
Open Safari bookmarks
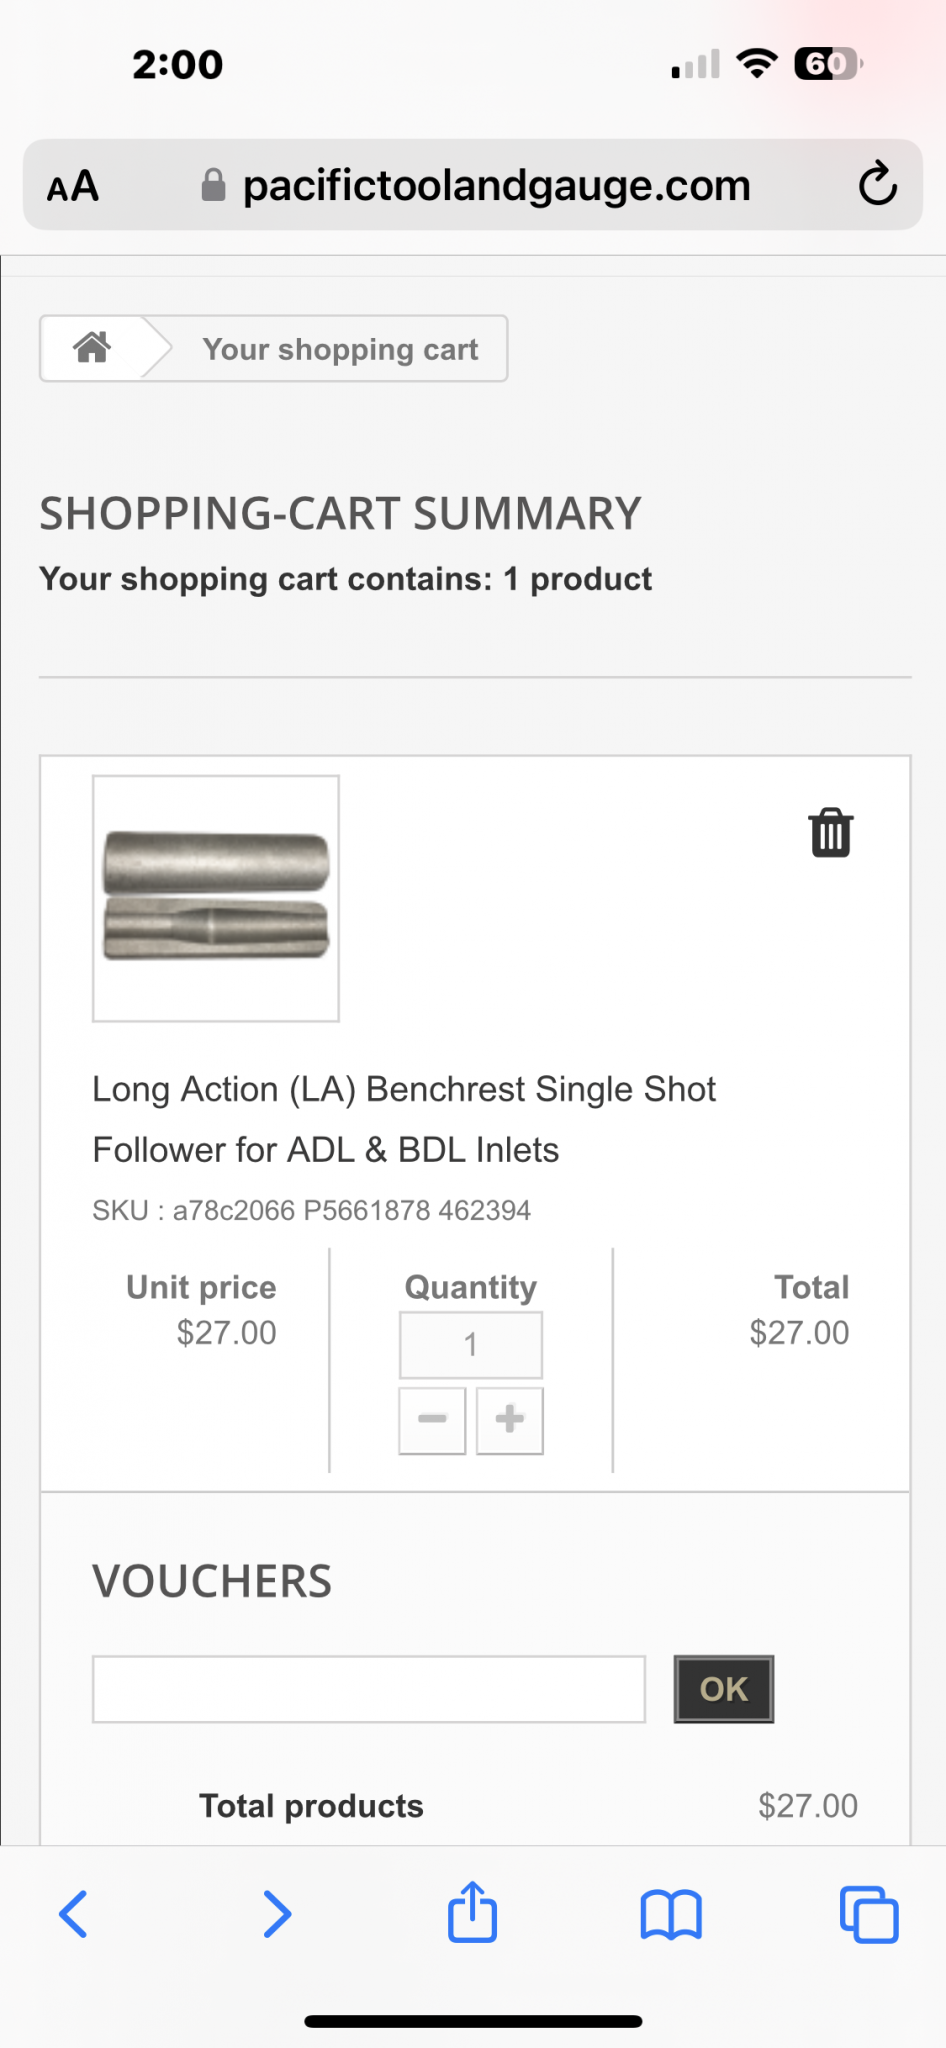coord(670,1914)
